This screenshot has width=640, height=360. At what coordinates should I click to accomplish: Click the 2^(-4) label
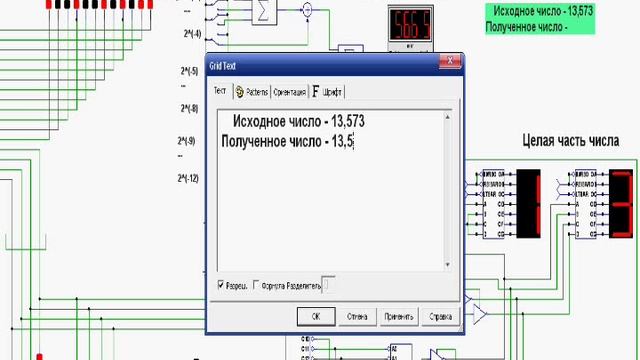coord(192,33)
